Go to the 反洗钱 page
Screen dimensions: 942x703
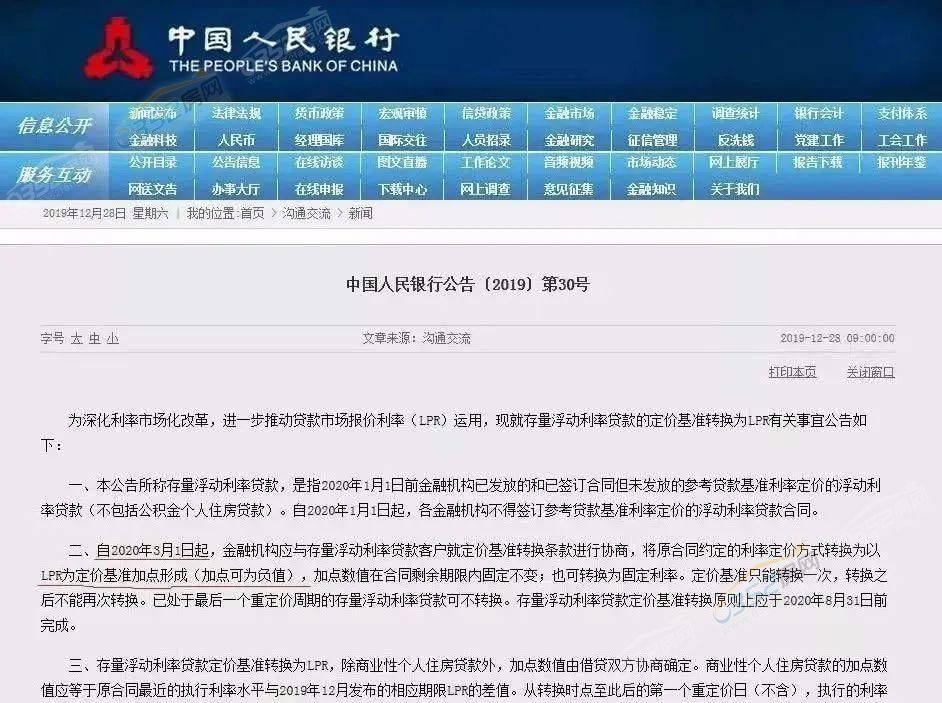click(735, 140)
